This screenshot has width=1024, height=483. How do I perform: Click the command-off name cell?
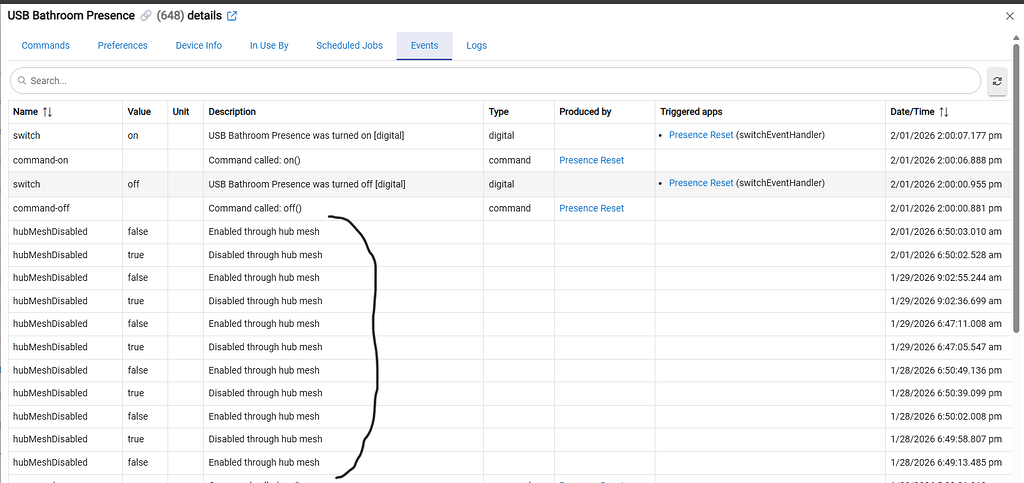pyautogui.click(x=41, y=208)
